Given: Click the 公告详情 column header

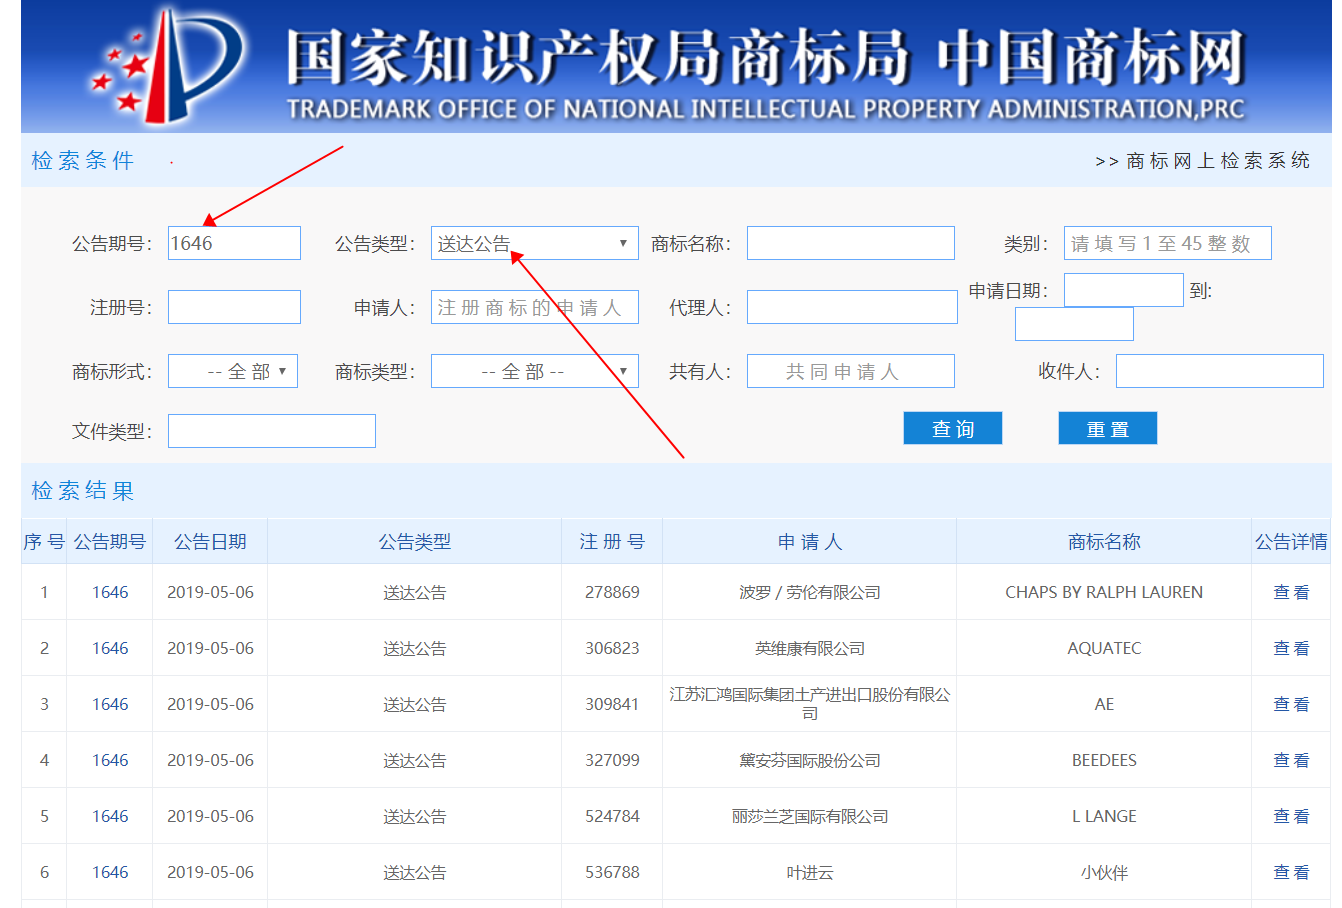Looking at the screenshot, I should pos(1291,541).
